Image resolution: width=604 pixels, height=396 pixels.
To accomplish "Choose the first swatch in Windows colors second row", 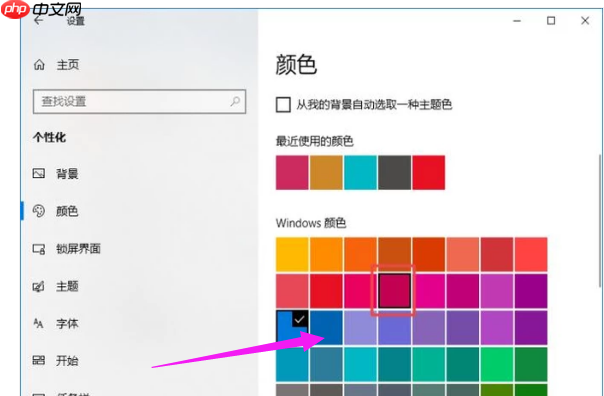I will pyautogui.click(x=292, y=291).
